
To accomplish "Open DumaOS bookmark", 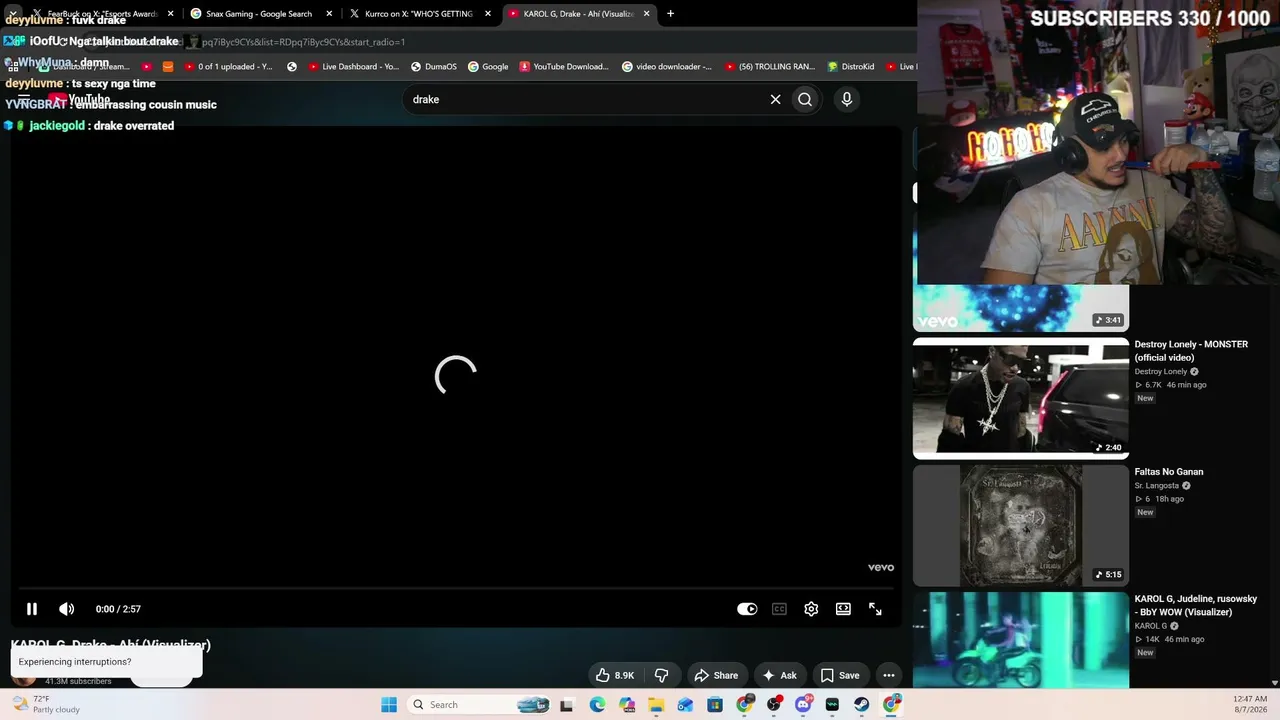I will click(434, 67).
